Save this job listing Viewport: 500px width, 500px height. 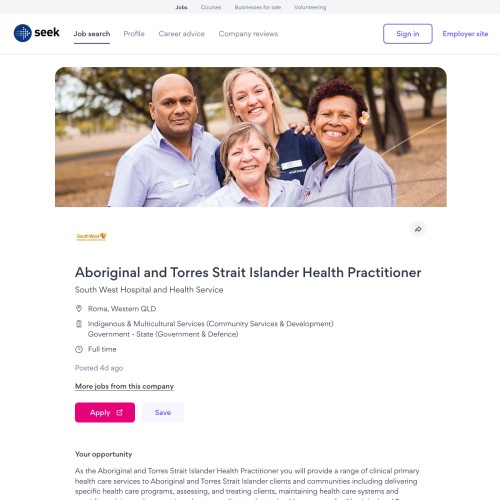(x=163, y=412)
